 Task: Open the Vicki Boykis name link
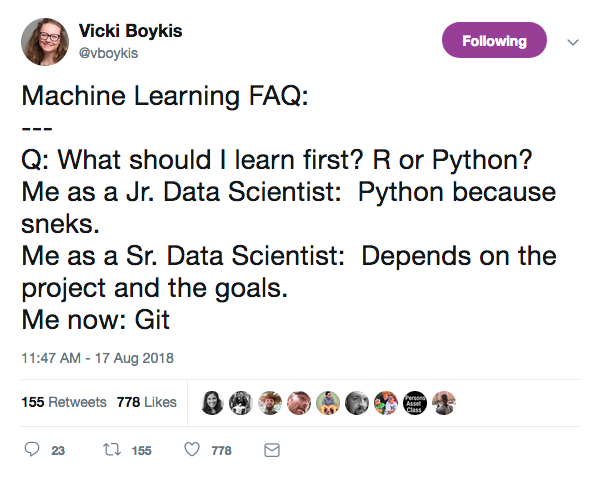pyautogui.click(x=130, y=31)
